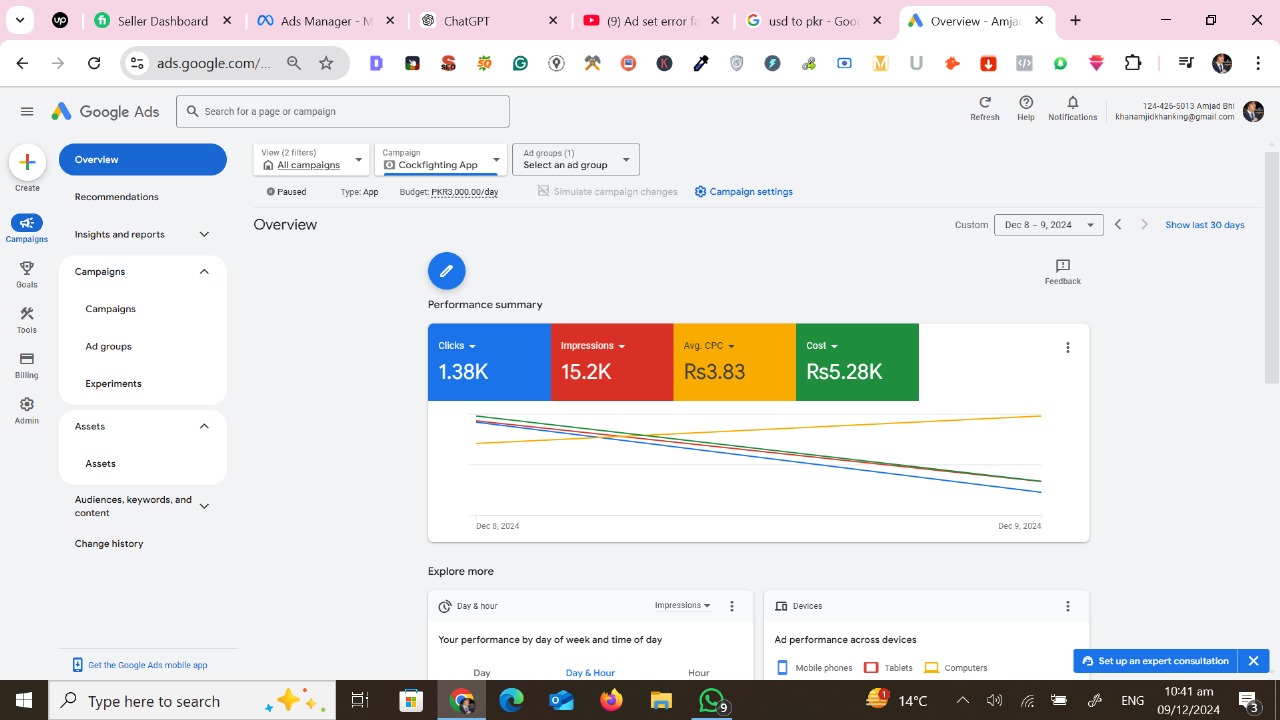Screen dimensions: 1280x720
Task: Expand Insights and reports section
Action: 142,234
